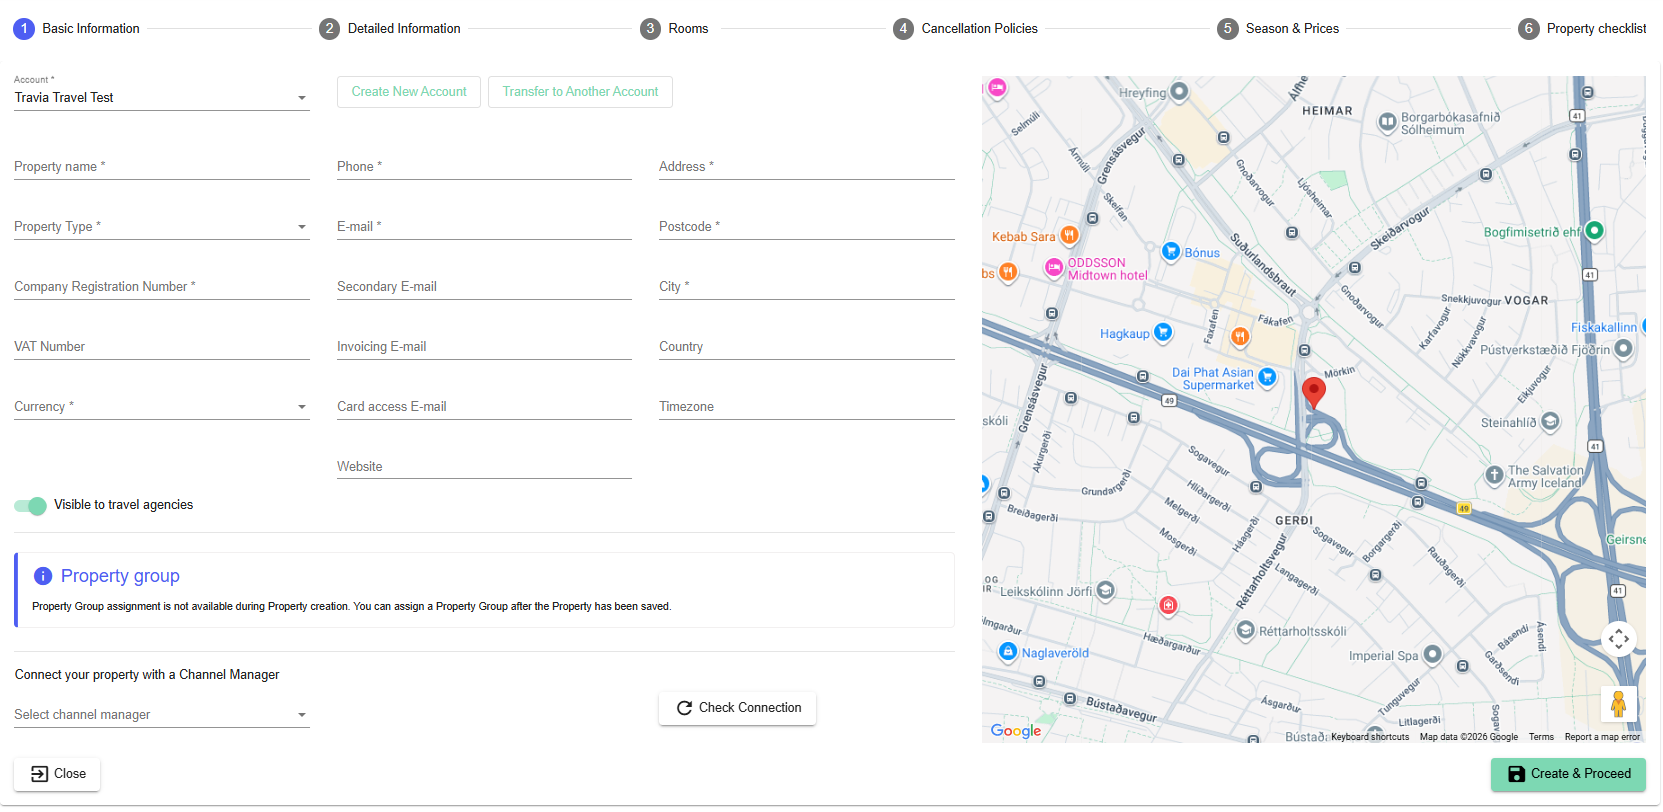Click the Close button
Screen dimensions: 1663x812
[x=57, y=774]
